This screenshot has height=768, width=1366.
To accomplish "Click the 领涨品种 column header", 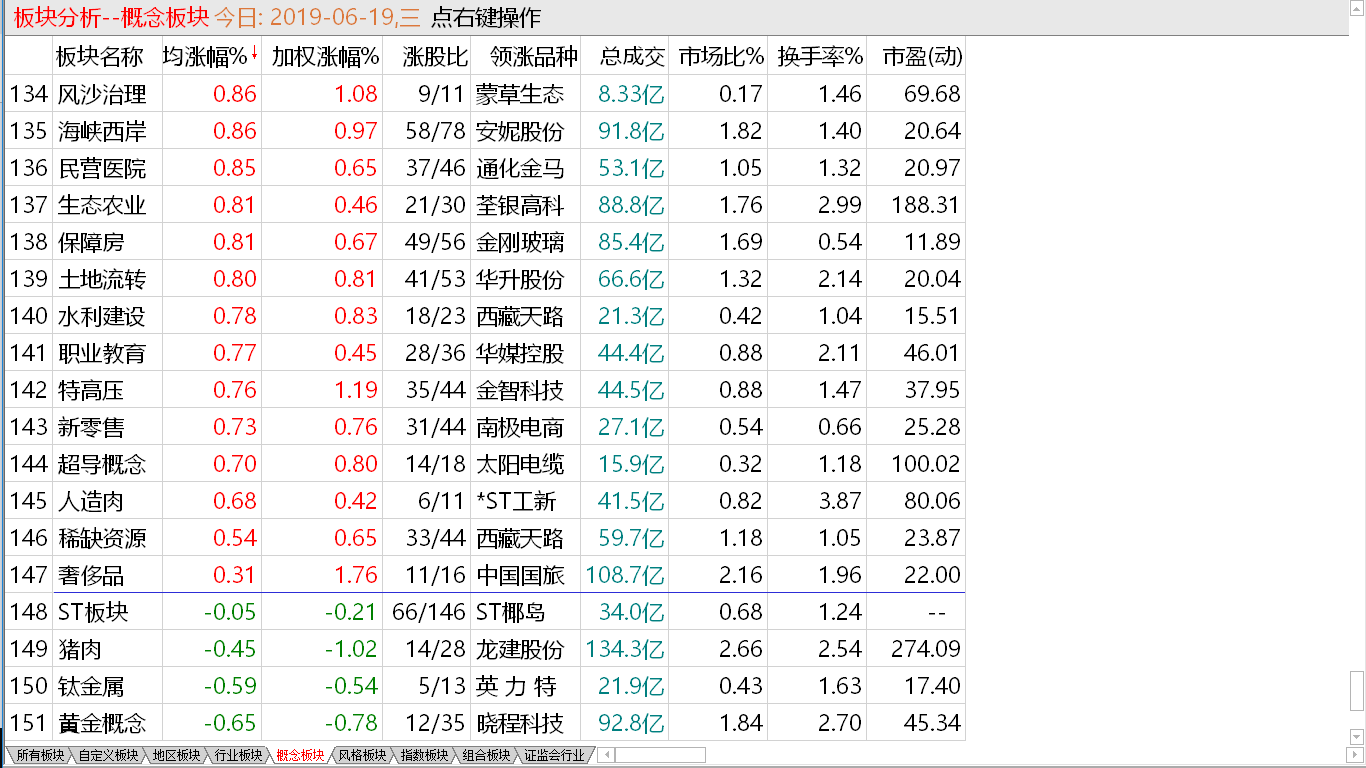I will pyautogui.click(x=526, y=57).
